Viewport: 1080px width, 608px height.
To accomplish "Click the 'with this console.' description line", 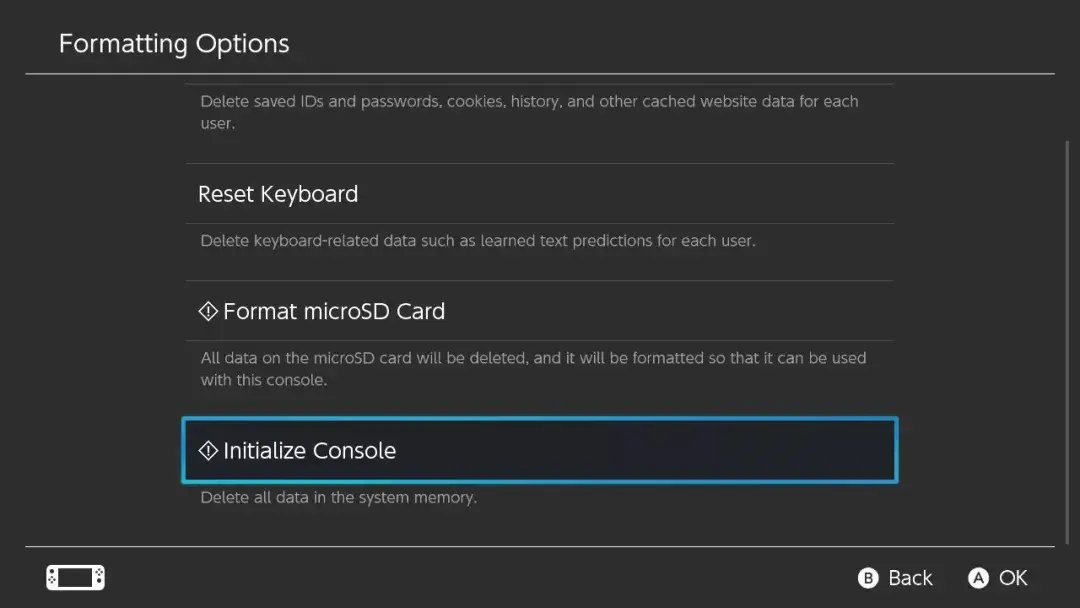I will coord(263,381).
